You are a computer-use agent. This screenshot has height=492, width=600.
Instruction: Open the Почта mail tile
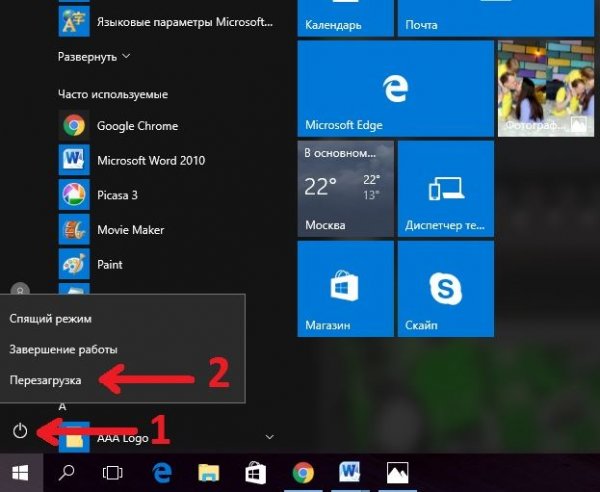click(496, 18)
